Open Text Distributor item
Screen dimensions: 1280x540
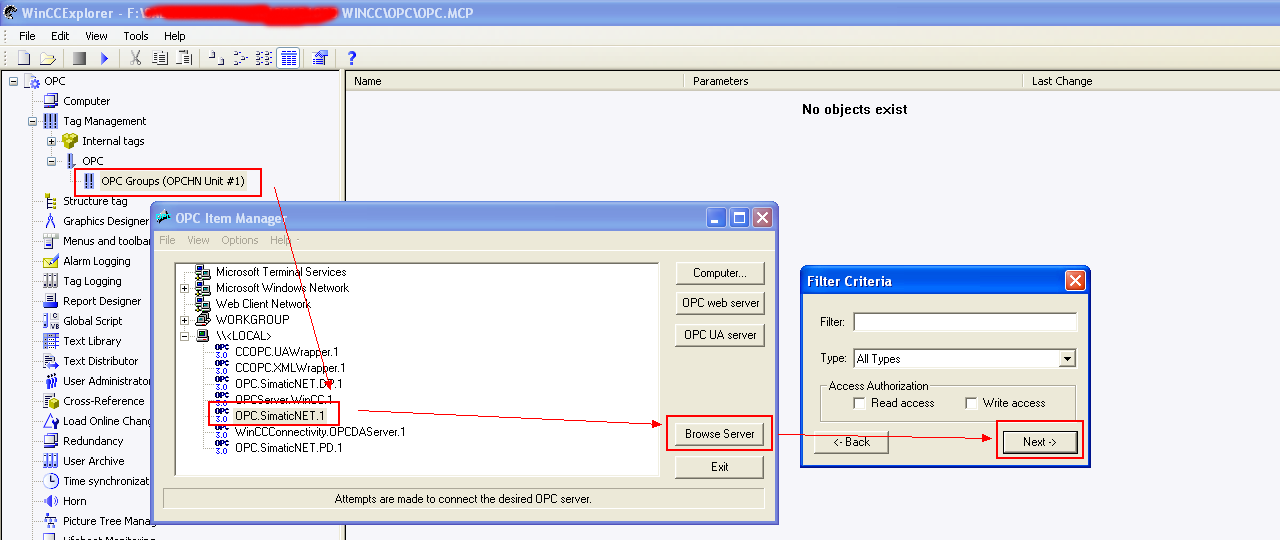pyautogui.click(x=101, y=361)
